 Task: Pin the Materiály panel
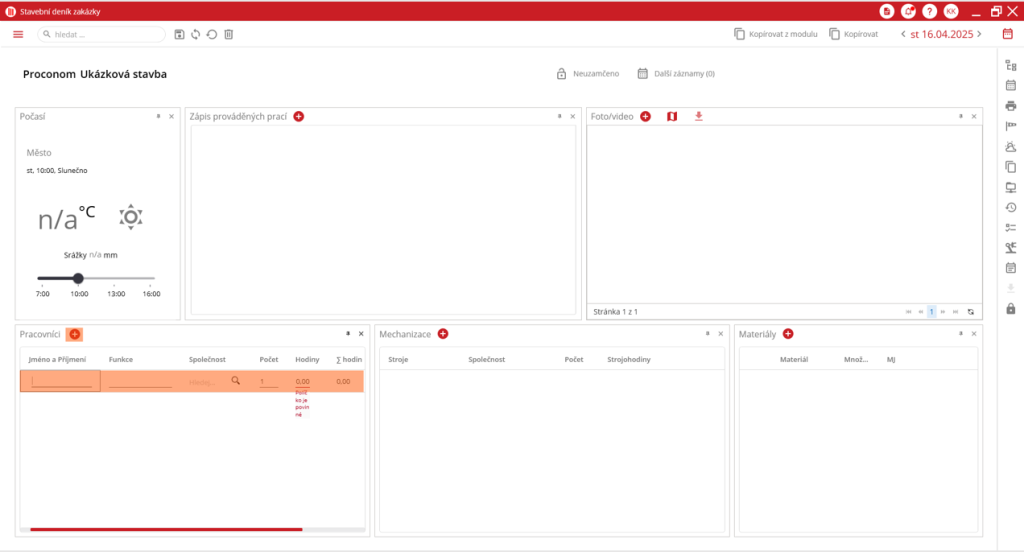959,334
